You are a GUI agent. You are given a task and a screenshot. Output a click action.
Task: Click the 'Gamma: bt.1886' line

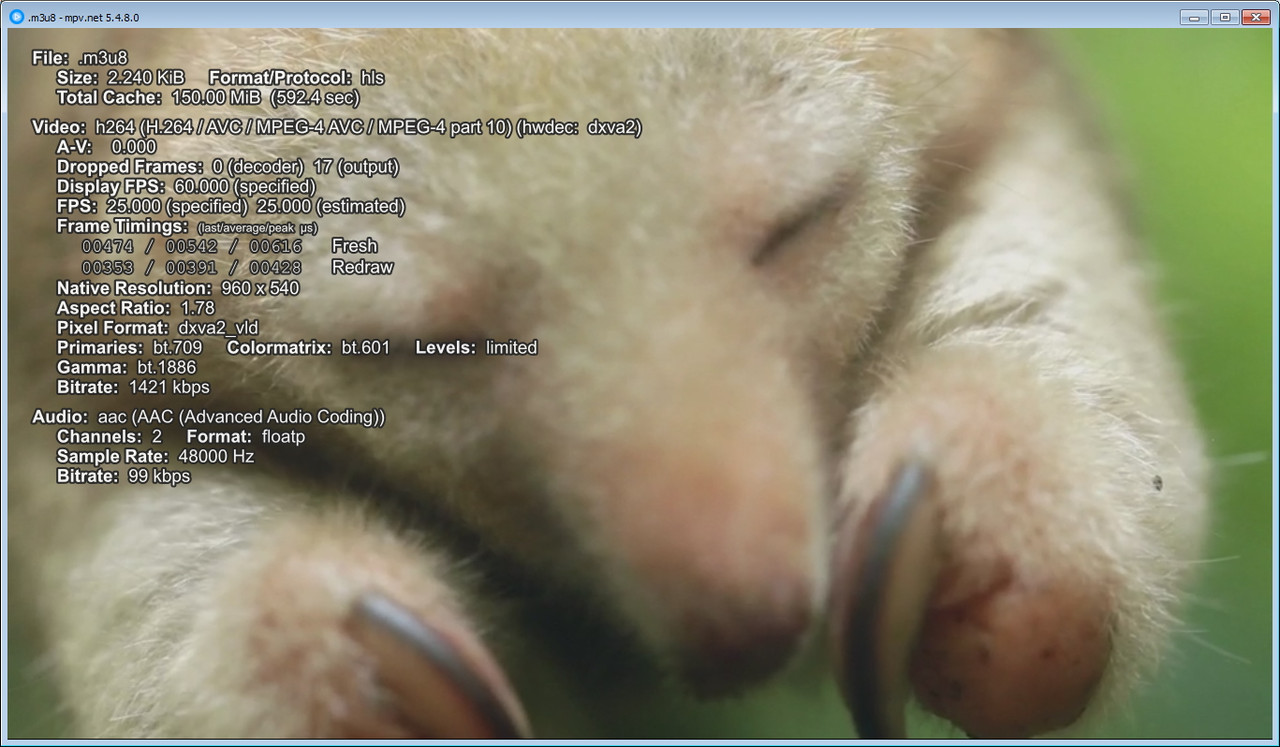click(x=126, y=367)
